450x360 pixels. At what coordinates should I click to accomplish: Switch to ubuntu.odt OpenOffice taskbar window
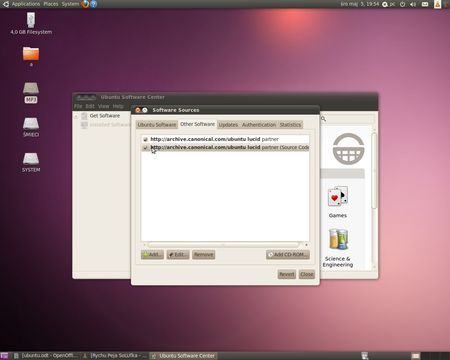(45, 356)
